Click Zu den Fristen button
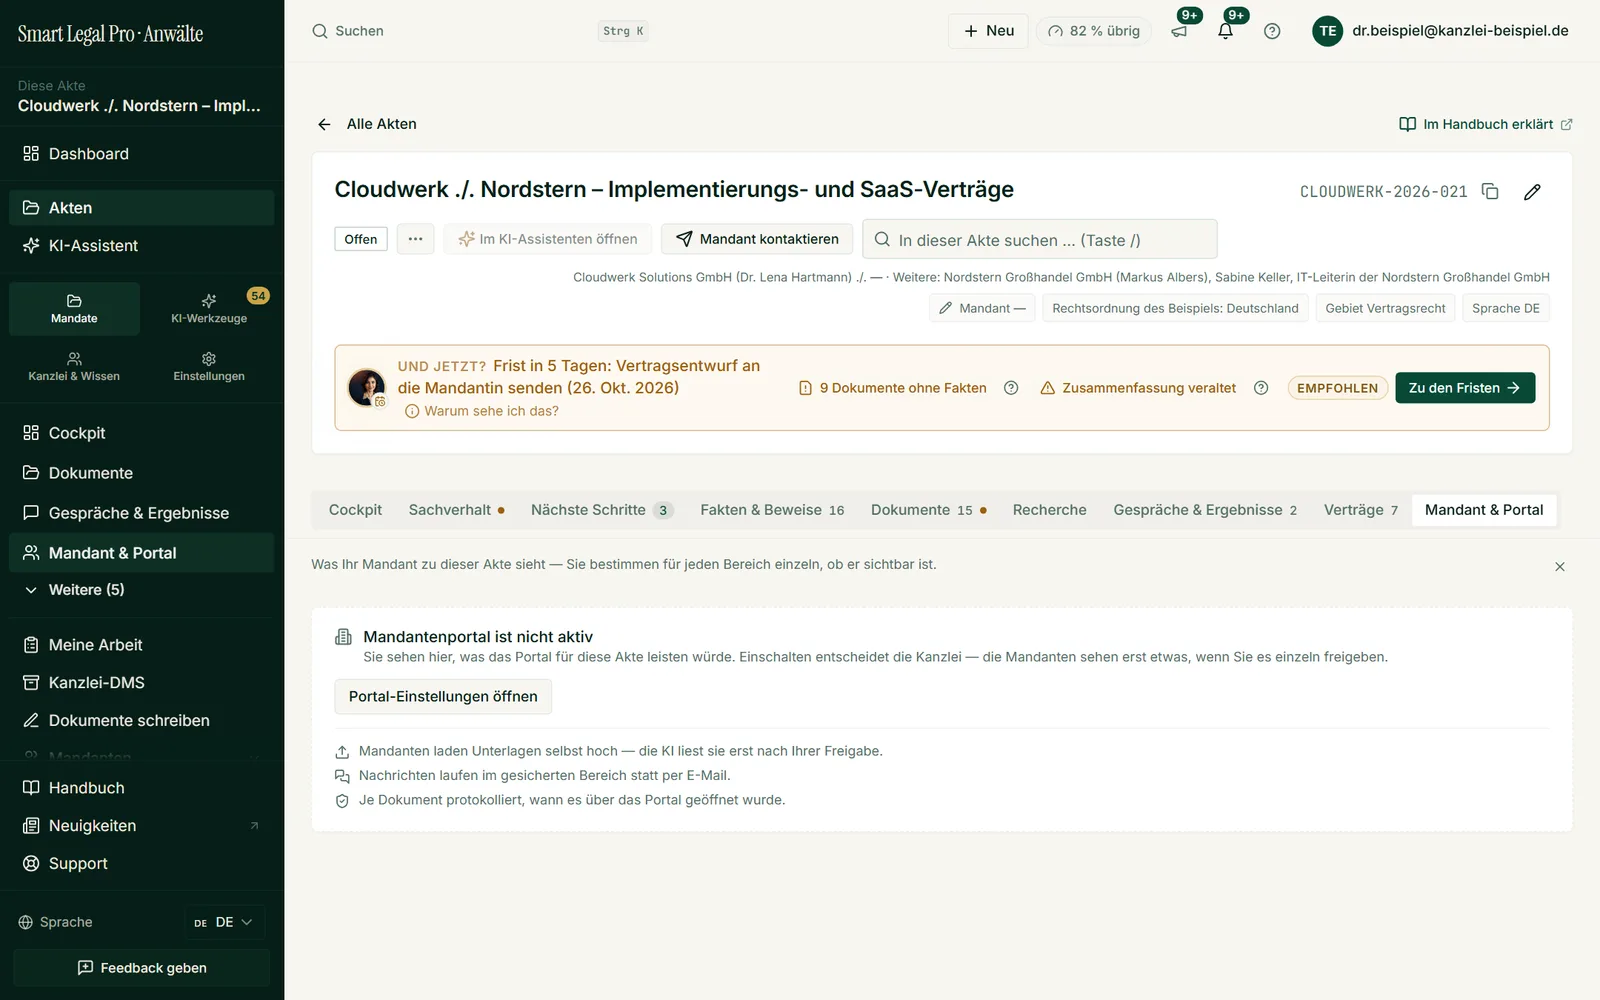This screenshot has width=1600, height=1000. click(x=1465, y=388)
